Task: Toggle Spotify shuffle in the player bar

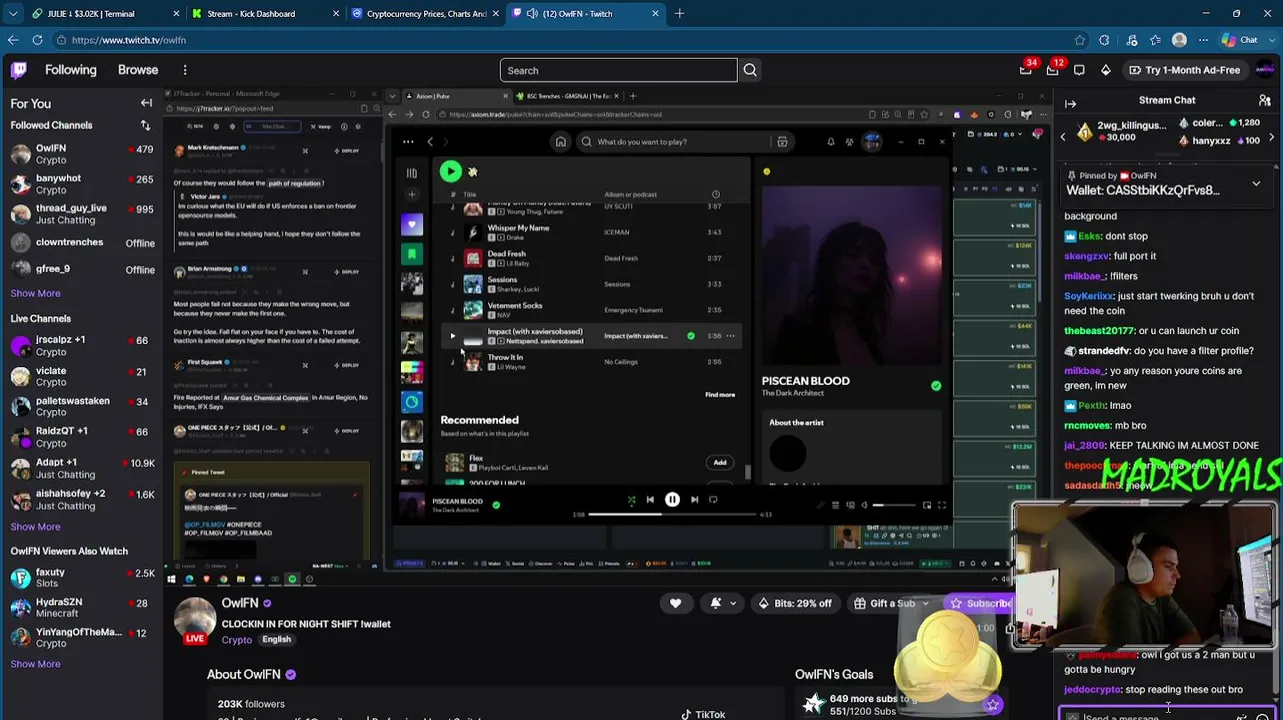Action: (x=631, y=500)
